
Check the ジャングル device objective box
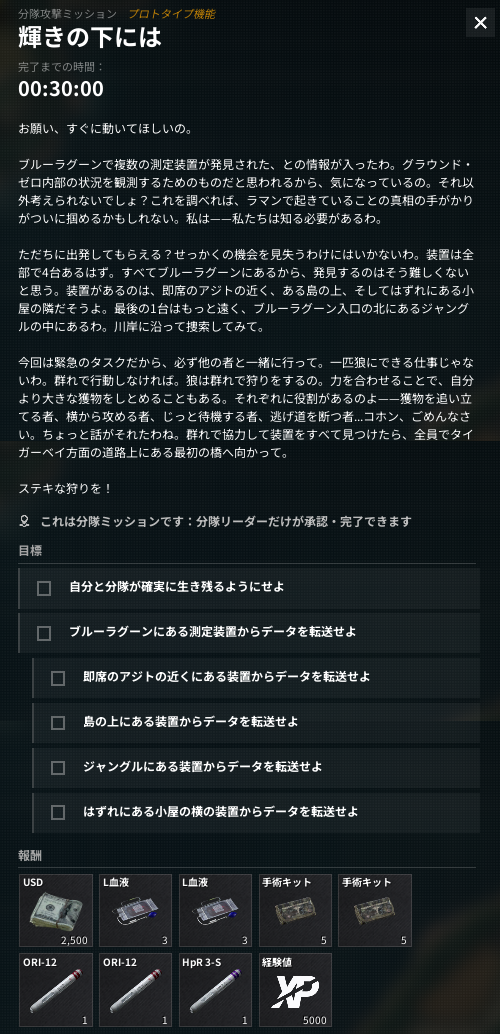(x=58, y=768)
